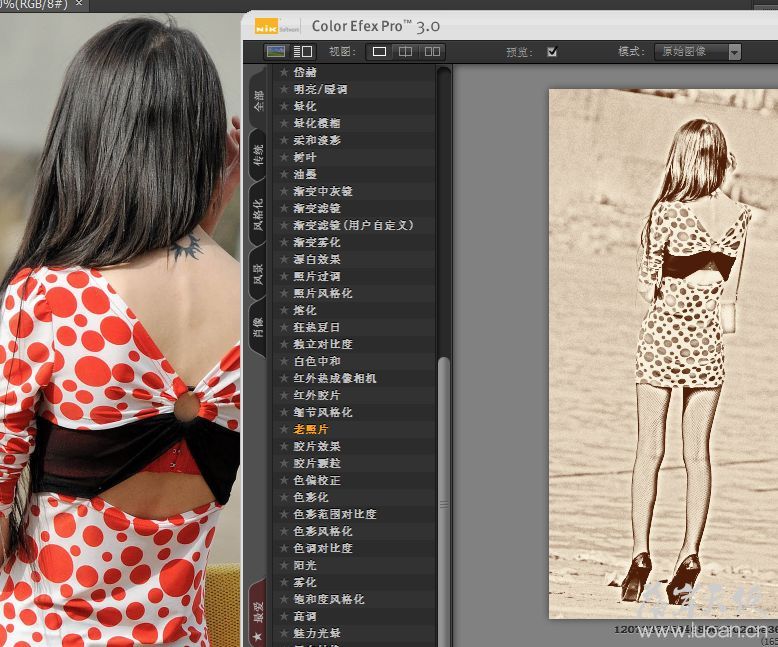Switch to the 传统 category tab
778x647 pixels.
(x=258, y=155)
